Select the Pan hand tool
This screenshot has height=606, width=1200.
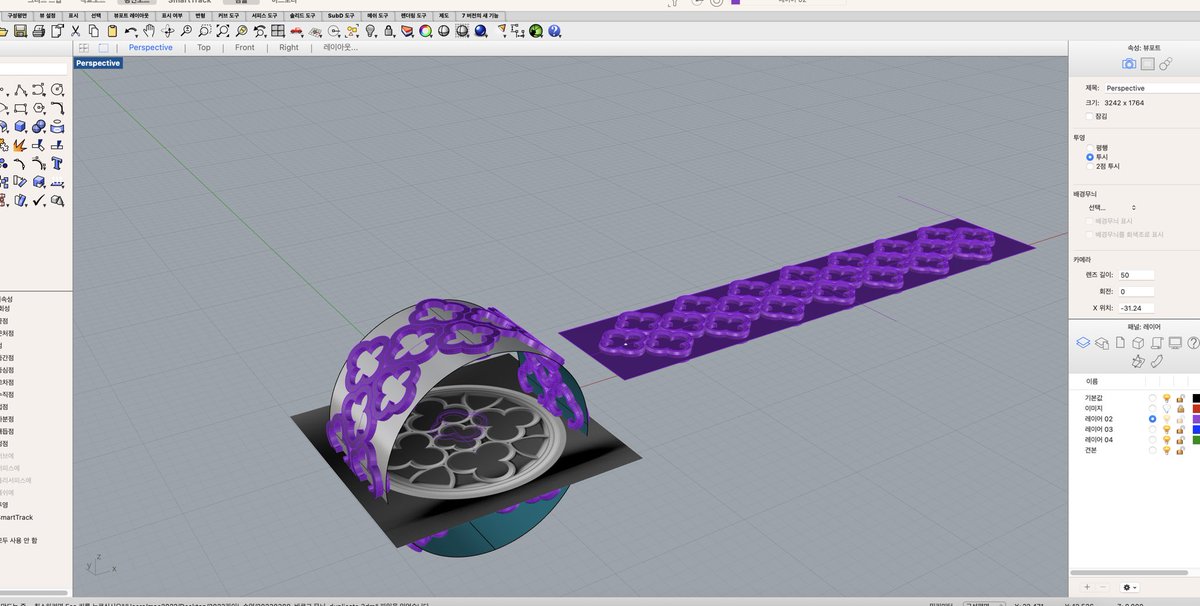click(149, 31)
